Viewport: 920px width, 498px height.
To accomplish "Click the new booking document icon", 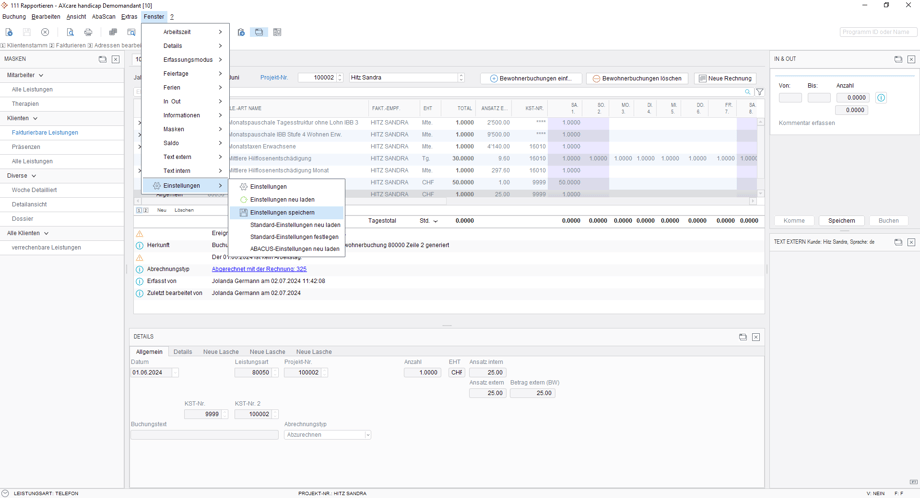I will point(9,32).
